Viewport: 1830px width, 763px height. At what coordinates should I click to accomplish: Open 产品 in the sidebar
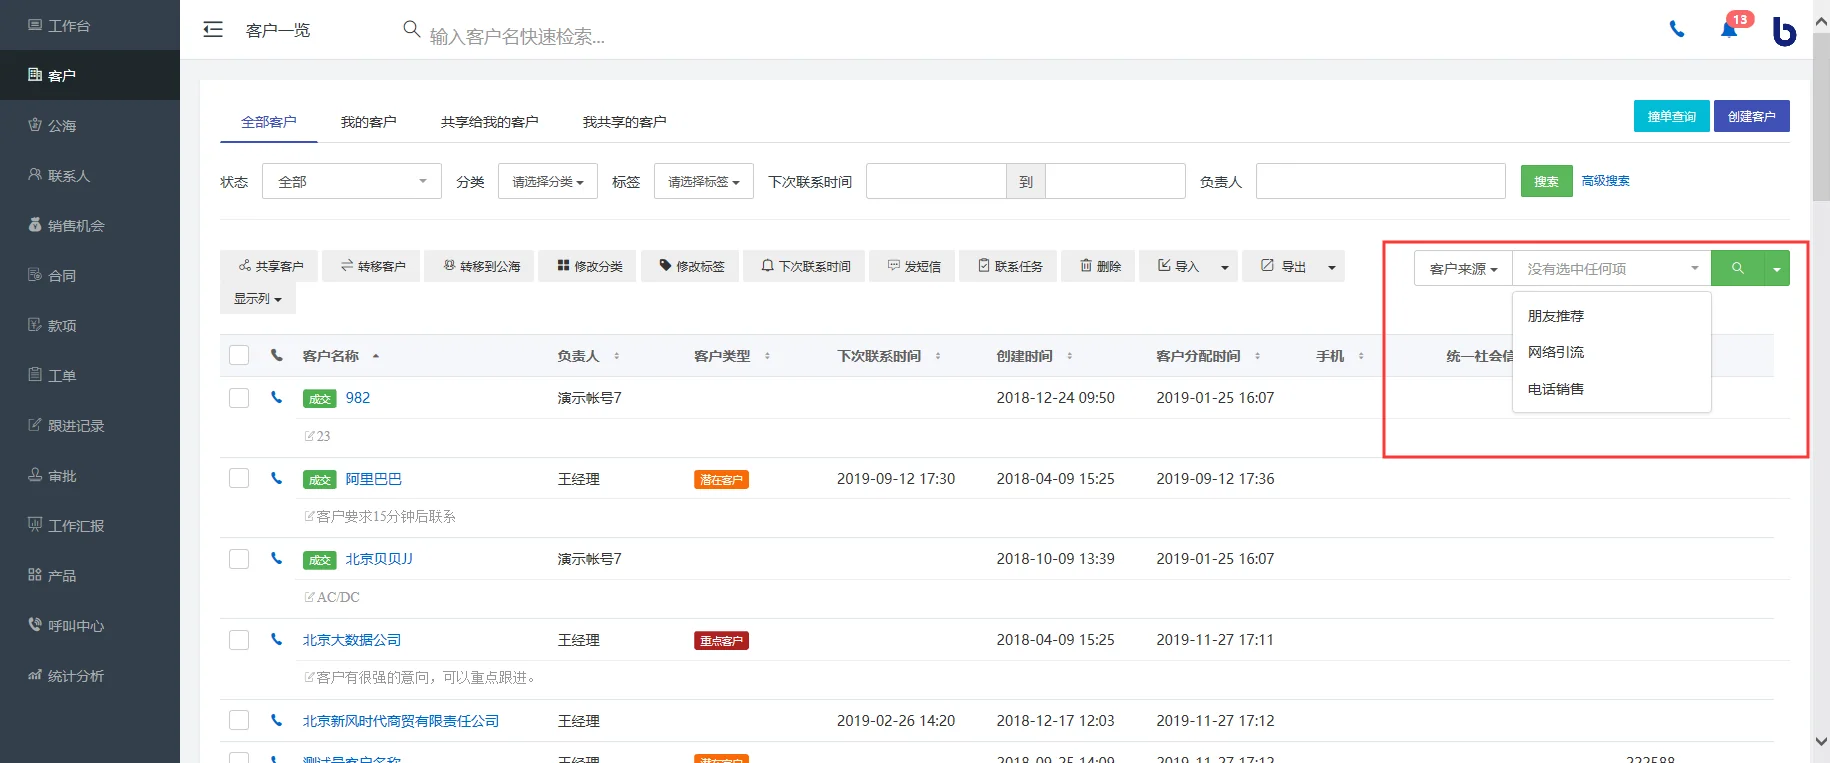(90, 575)
